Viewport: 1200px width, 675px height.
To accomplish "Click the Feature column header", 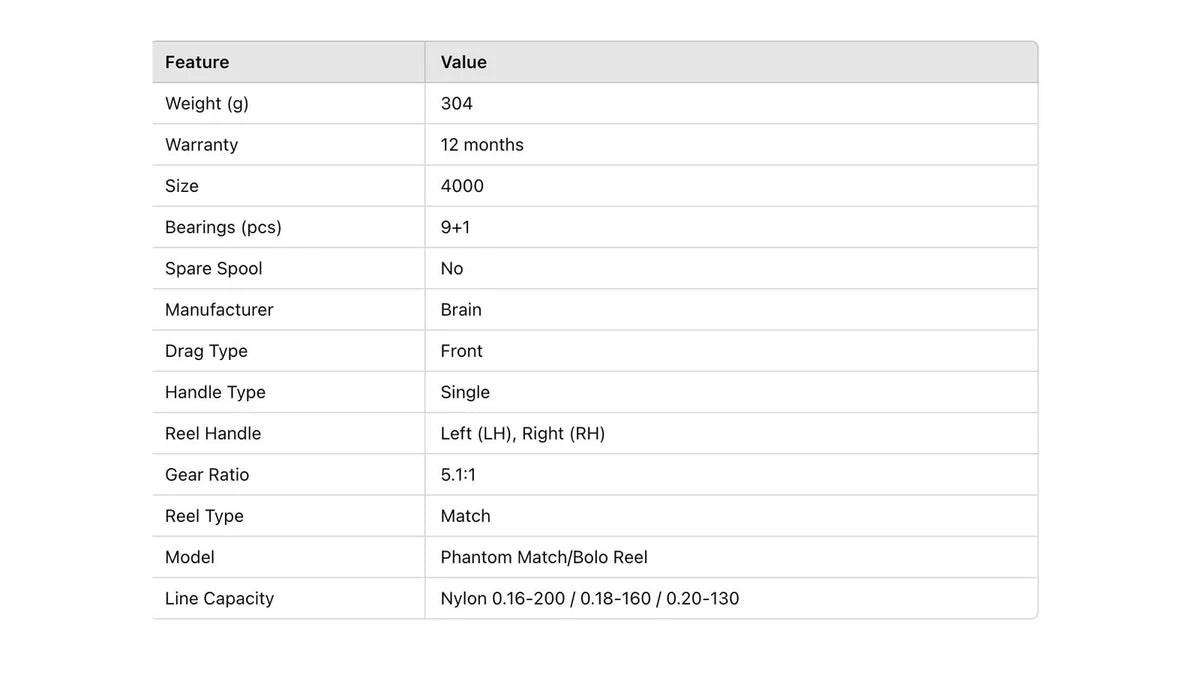I will [197, 62].
